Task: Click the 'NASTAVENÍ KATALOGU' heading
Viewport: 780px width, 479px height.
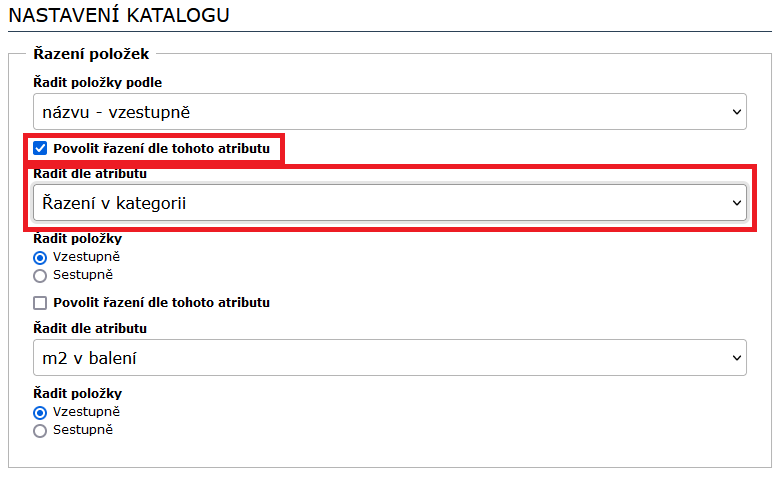Action: (119, 15)
